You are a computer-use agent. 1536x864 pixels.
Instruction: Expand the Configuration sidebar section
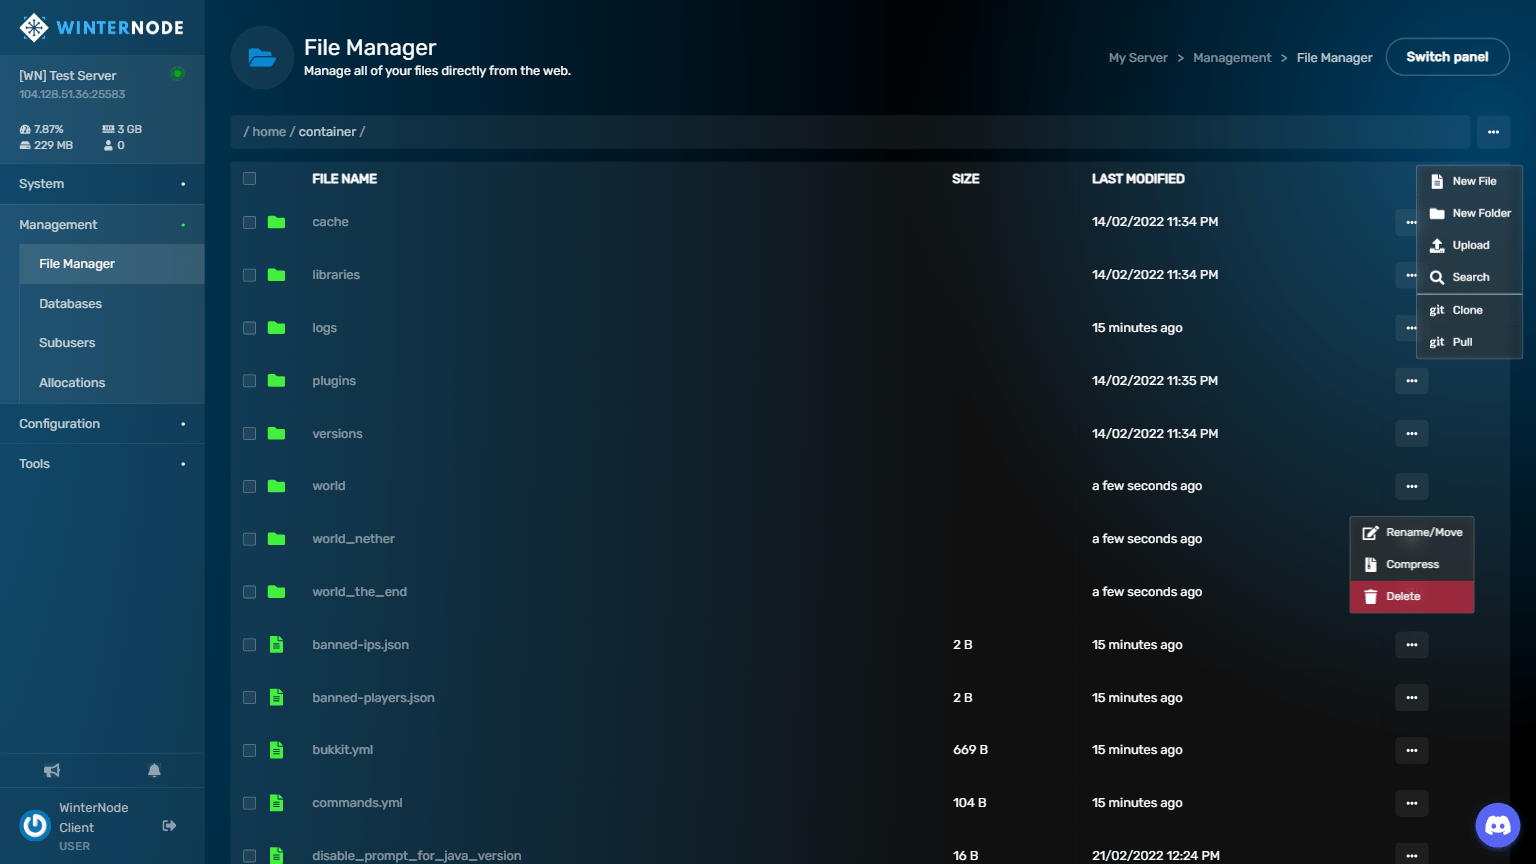pyautogui.click(x=102, y=424)
